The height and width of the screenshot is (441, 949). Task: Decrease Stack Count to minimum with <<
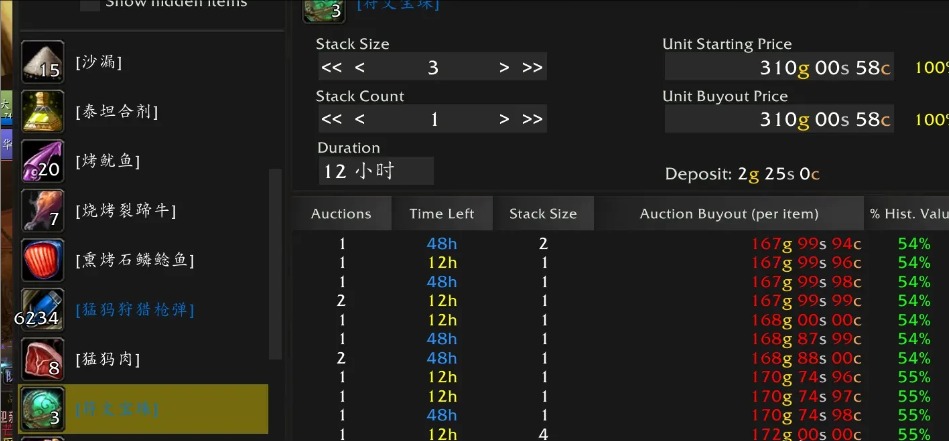point(332,119)
